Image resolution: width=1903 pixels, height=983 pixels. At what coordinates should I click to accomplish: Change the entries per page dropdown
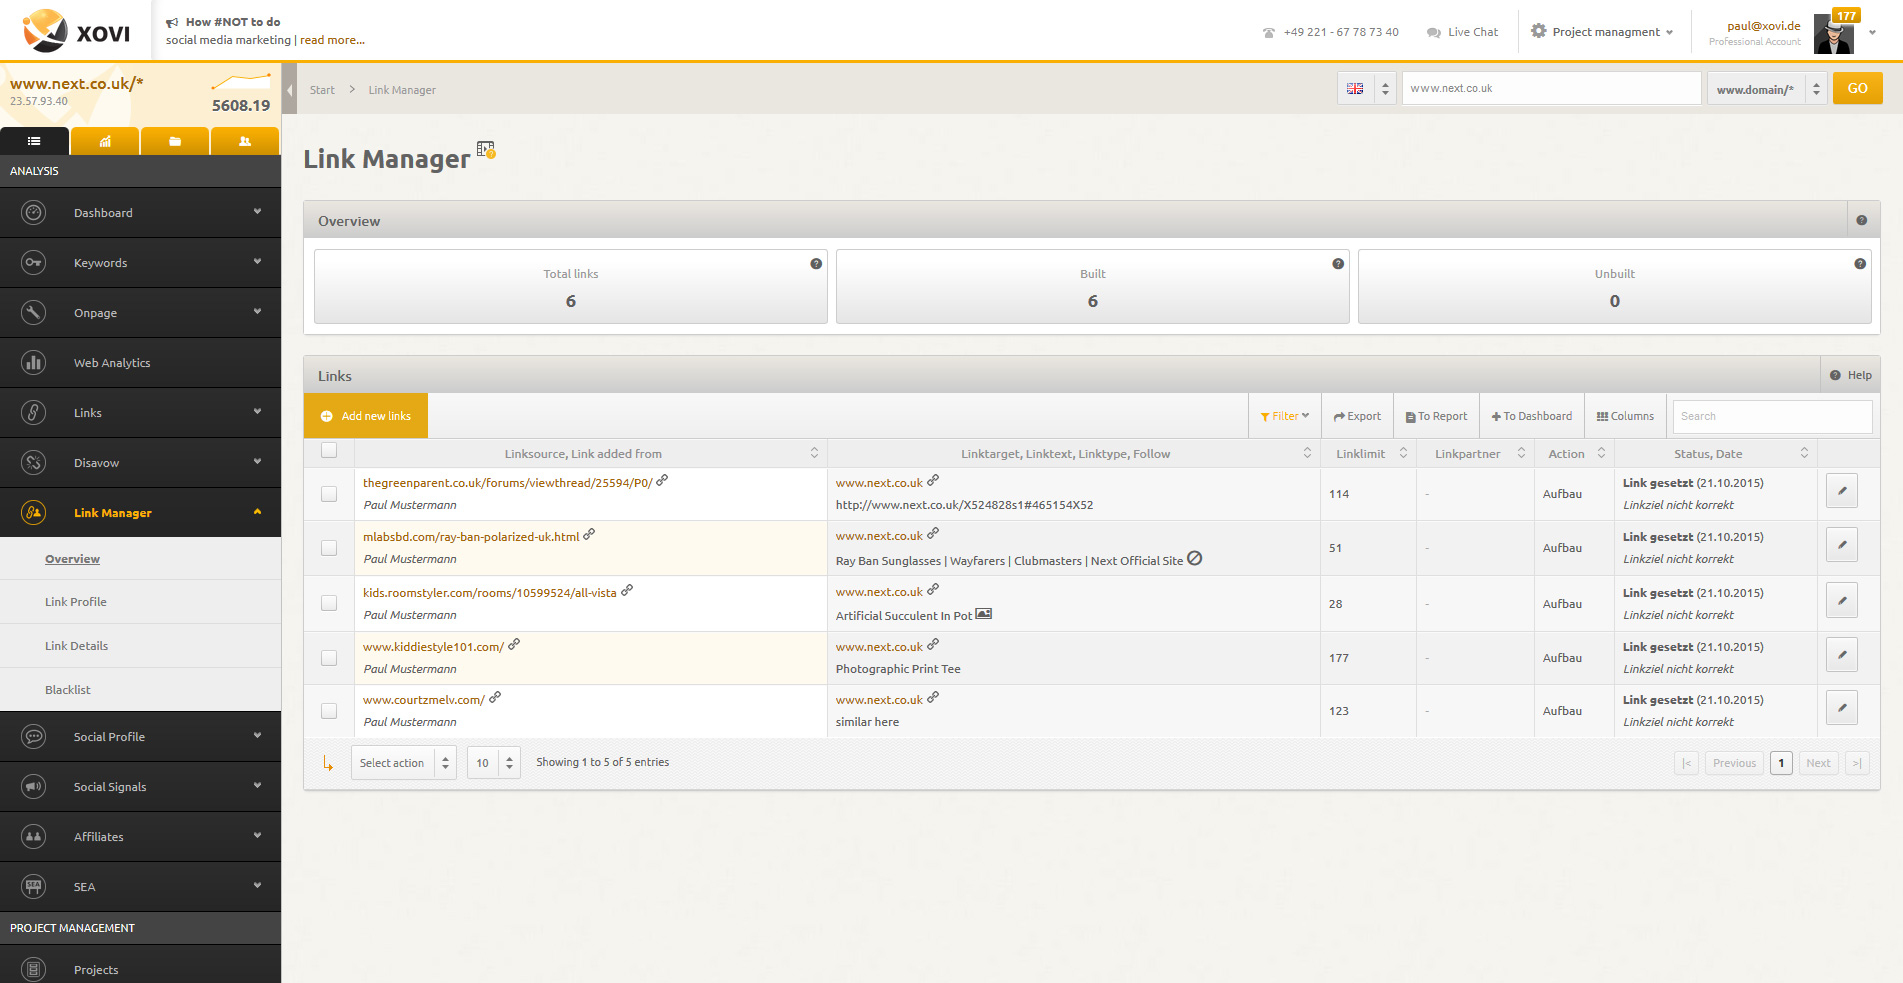tap(494, 763)
